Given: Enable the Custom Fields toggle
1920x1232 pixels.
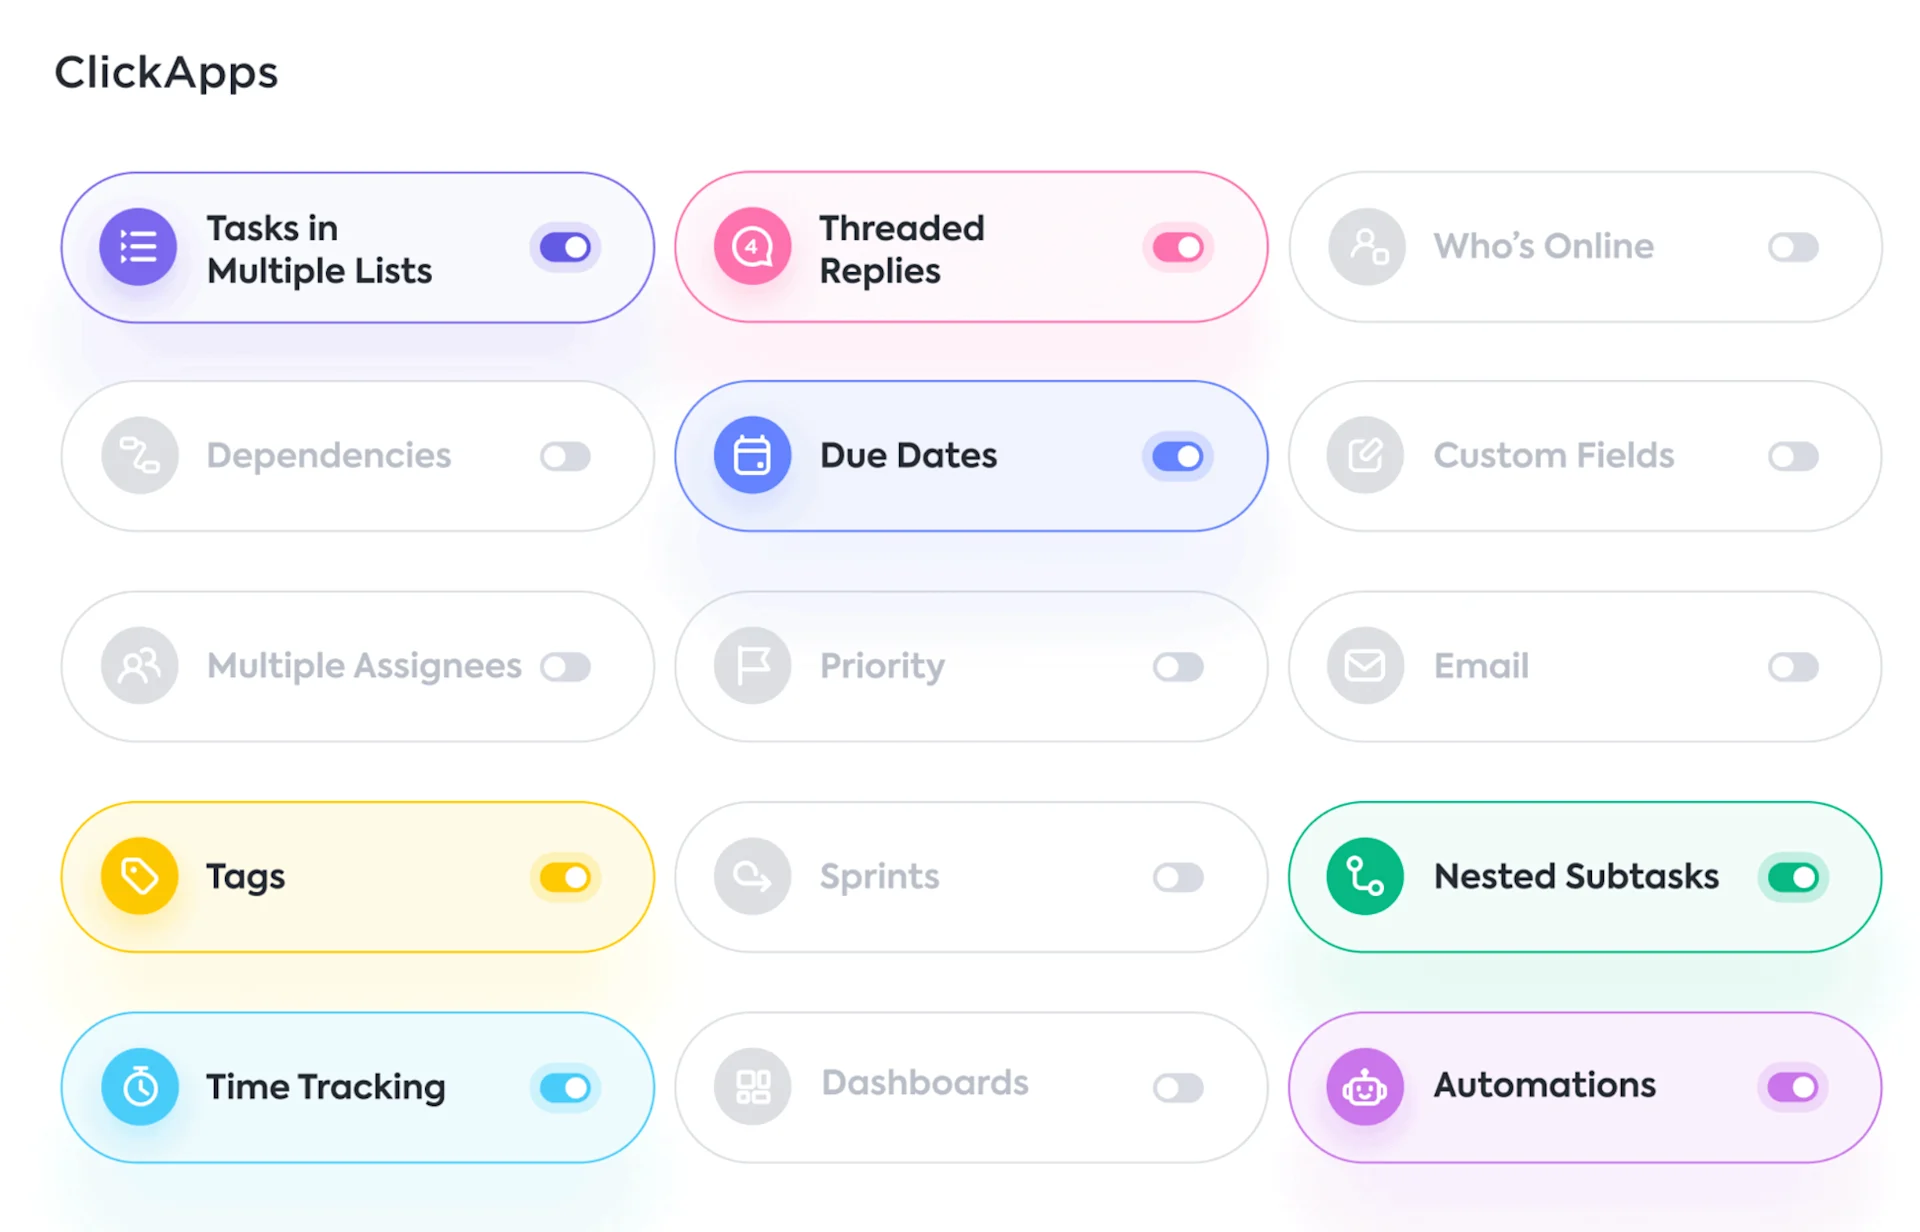Looking at the screenshot, I should point(1793,457).
